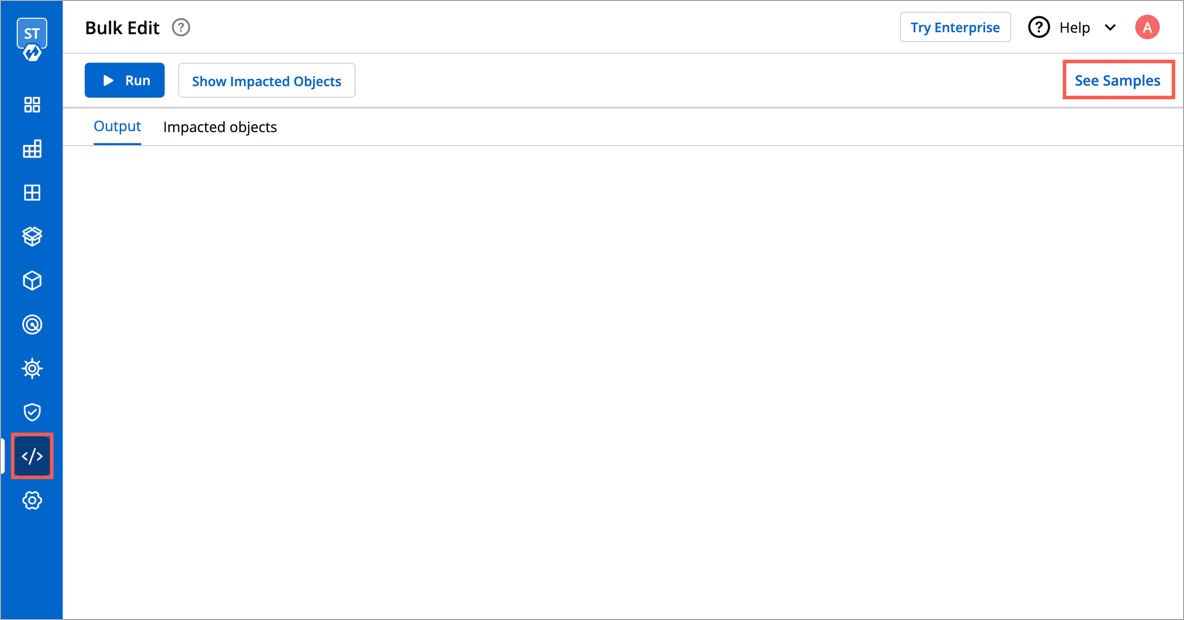
Task: Open the circular target sidebar icon
Action: click(32, 325)
